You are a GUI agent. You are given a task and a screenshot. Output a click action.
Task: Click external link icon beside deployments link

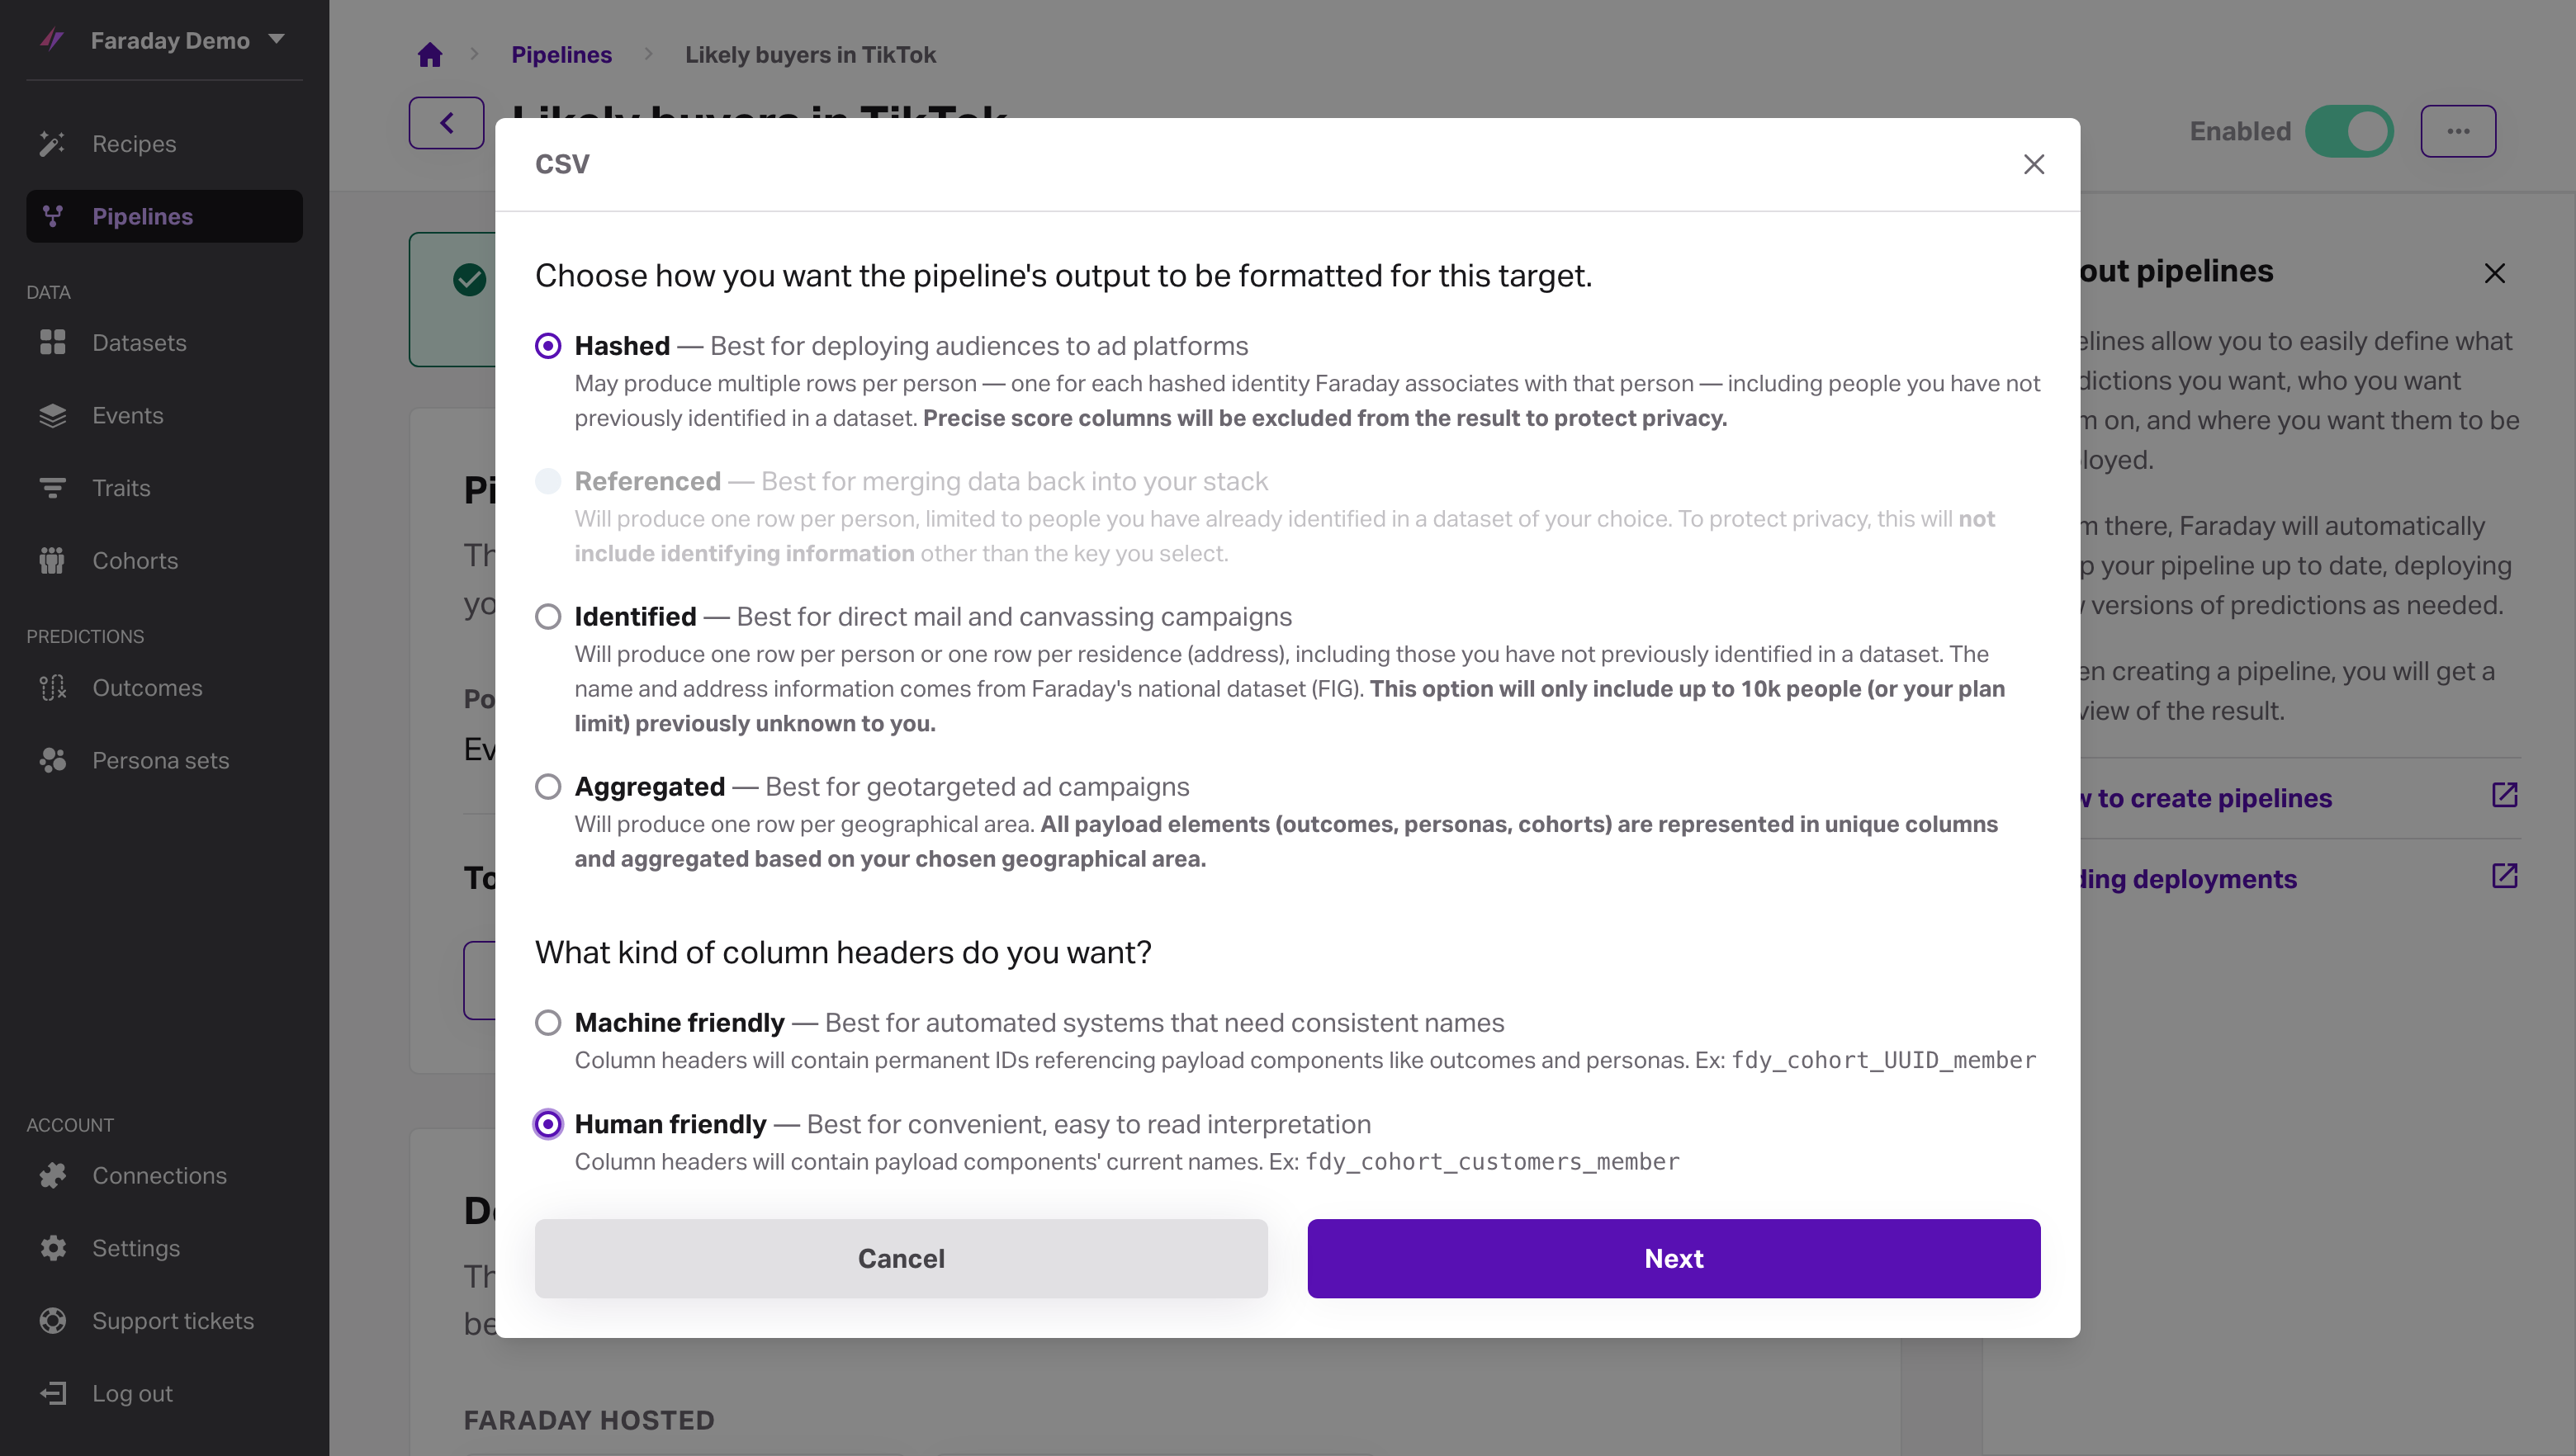click(x=2504, y=876)
